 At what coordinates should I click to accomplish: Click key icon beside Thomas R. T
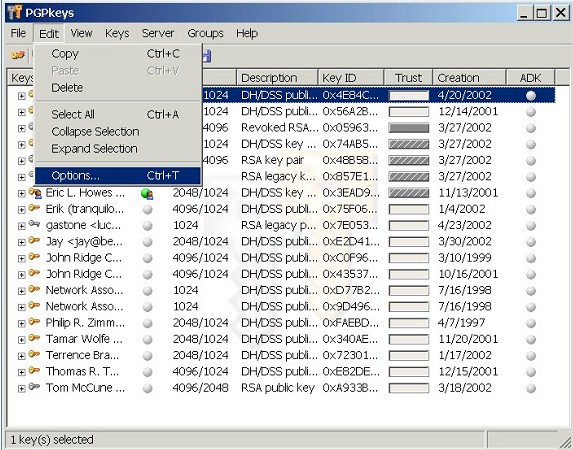tap(34, 370)
